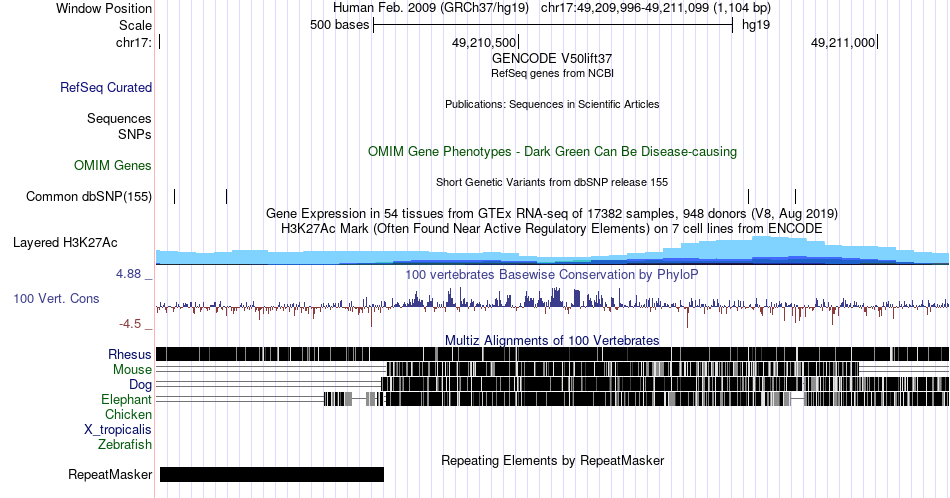Image resolution: width=950 pixels, height=498 pixels.
Task: Click the black RepeatMasker repeat block
Action: click(x=271, y=474)
